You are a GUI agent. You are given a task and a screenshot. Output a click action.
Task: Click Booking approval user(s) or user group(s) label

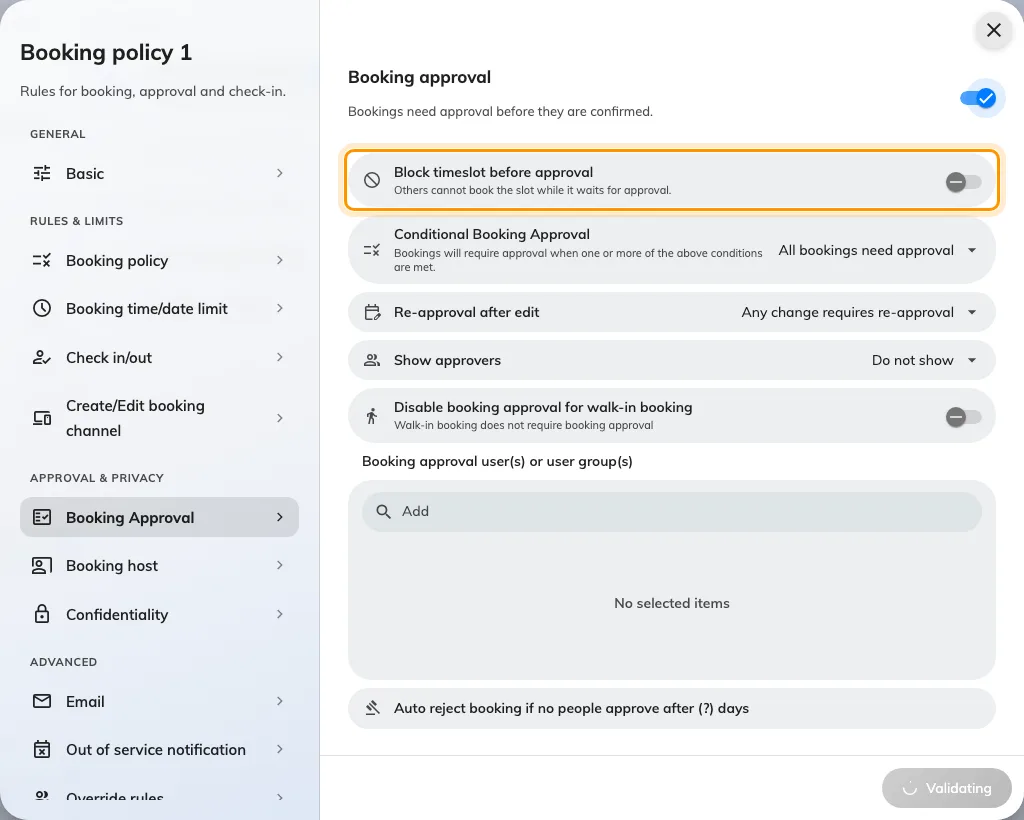pos(497,462)
